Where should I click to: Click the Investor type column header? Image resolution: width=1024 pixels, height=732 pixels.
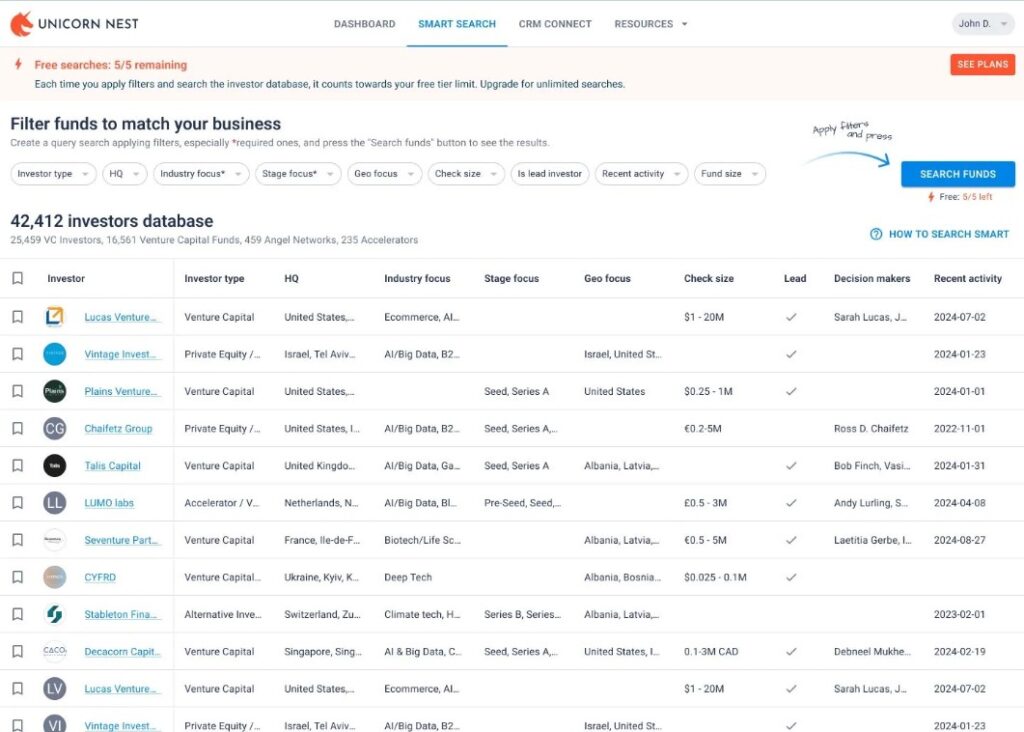click(214, 278)
